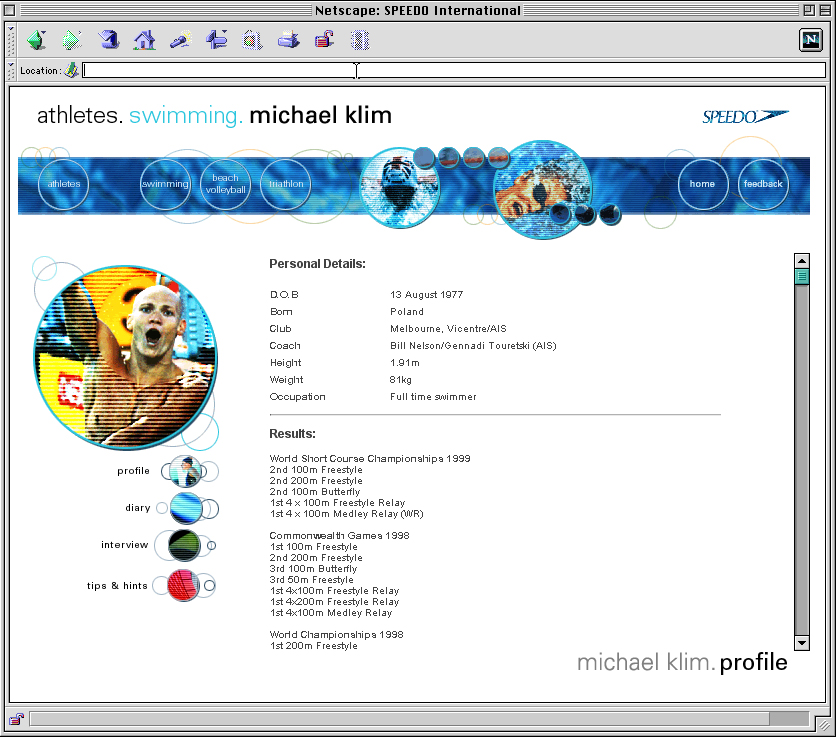836x737 pixels.
Task: Focus the Location URL field
Action: [x=450, y=70]
